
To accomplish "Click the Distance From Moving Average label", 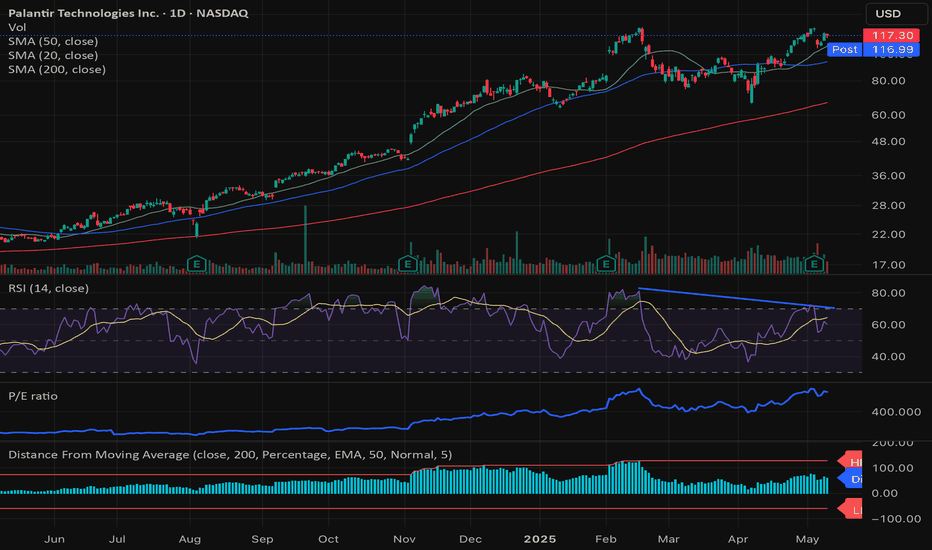I will coord(230,455).
